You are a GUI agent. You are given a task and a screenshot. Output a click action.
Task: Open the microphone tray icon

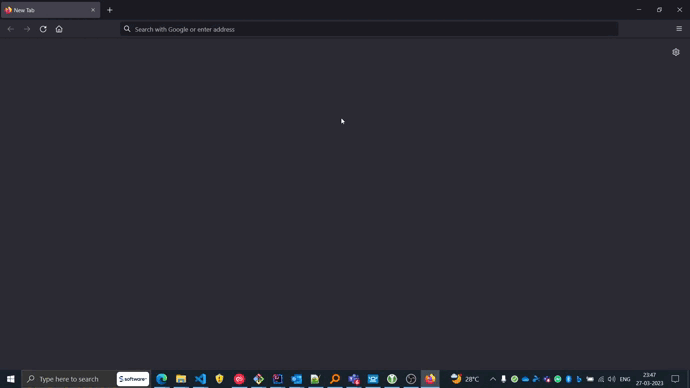pyautogui.click(x=503, y=379)
